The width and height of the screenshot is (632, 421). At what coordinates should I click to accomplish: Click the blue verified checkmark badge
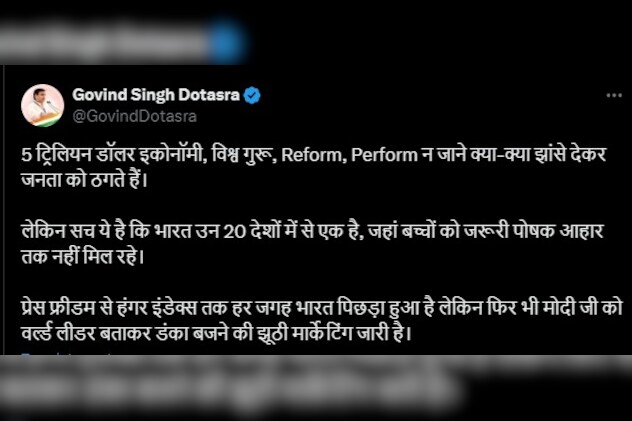click(x=252, y=95)
